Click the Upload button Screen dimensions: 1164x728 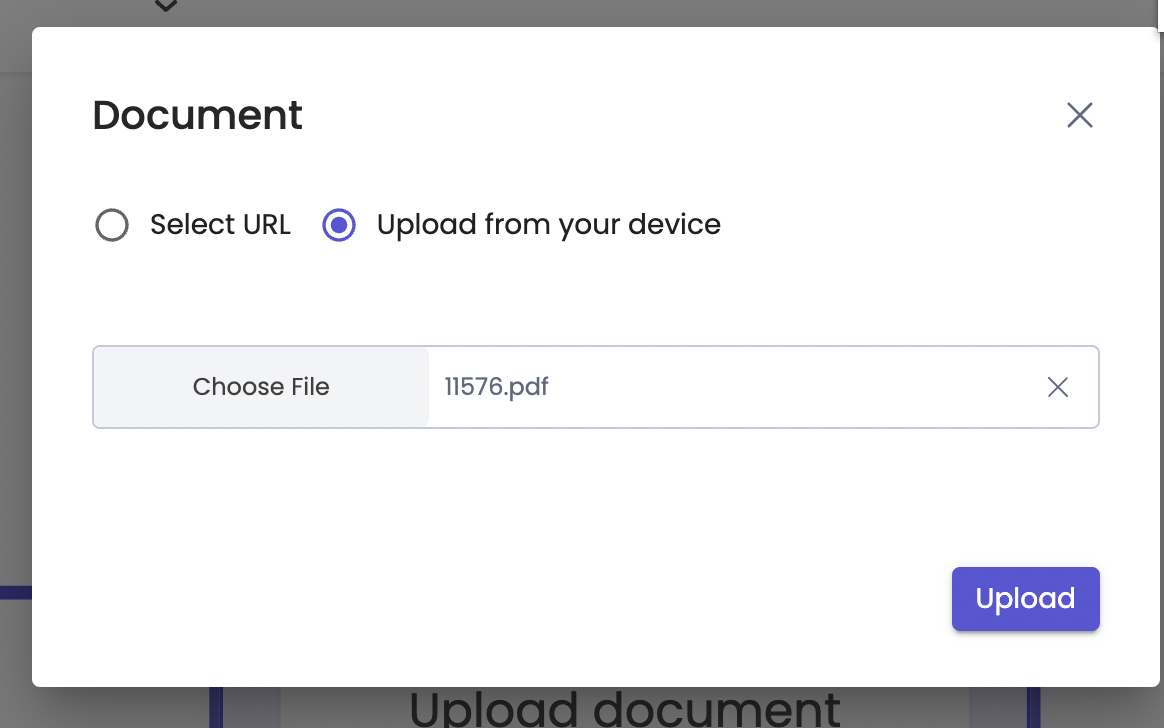(x=1025, y=599)
